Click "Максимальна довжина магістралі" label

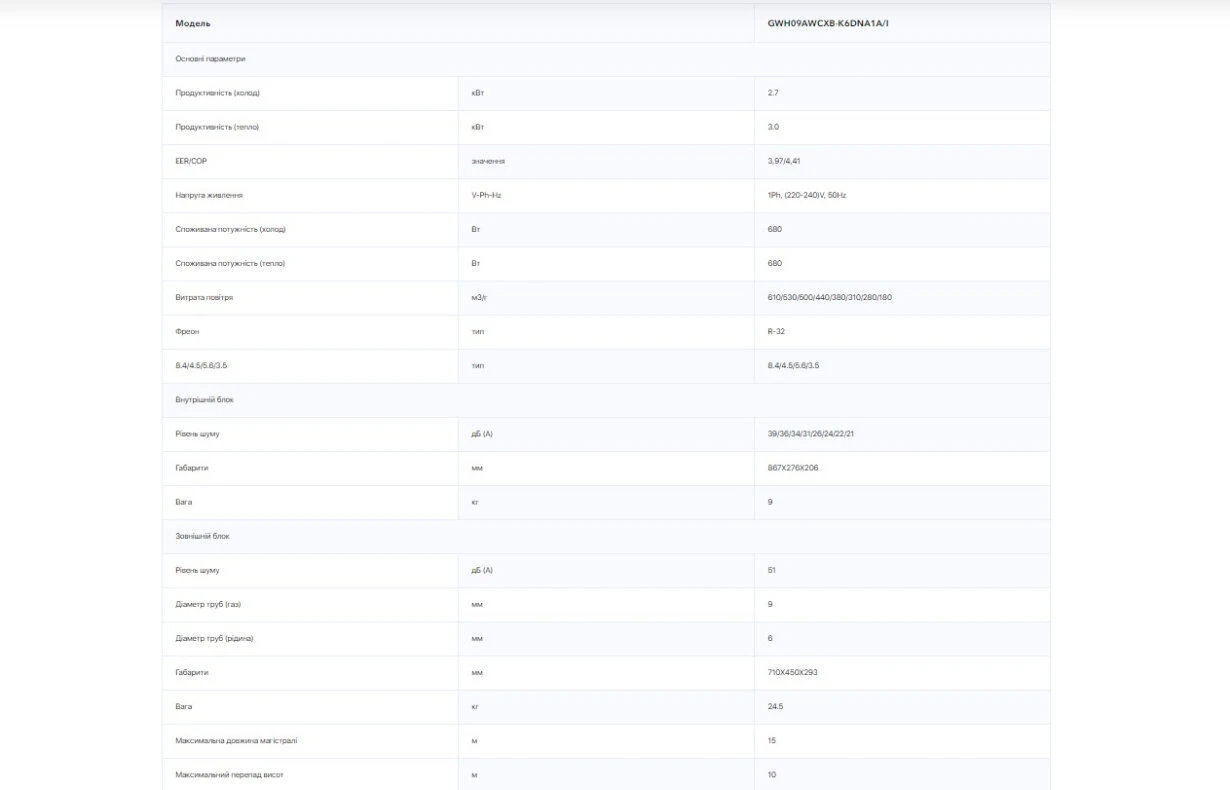point(236,740)
